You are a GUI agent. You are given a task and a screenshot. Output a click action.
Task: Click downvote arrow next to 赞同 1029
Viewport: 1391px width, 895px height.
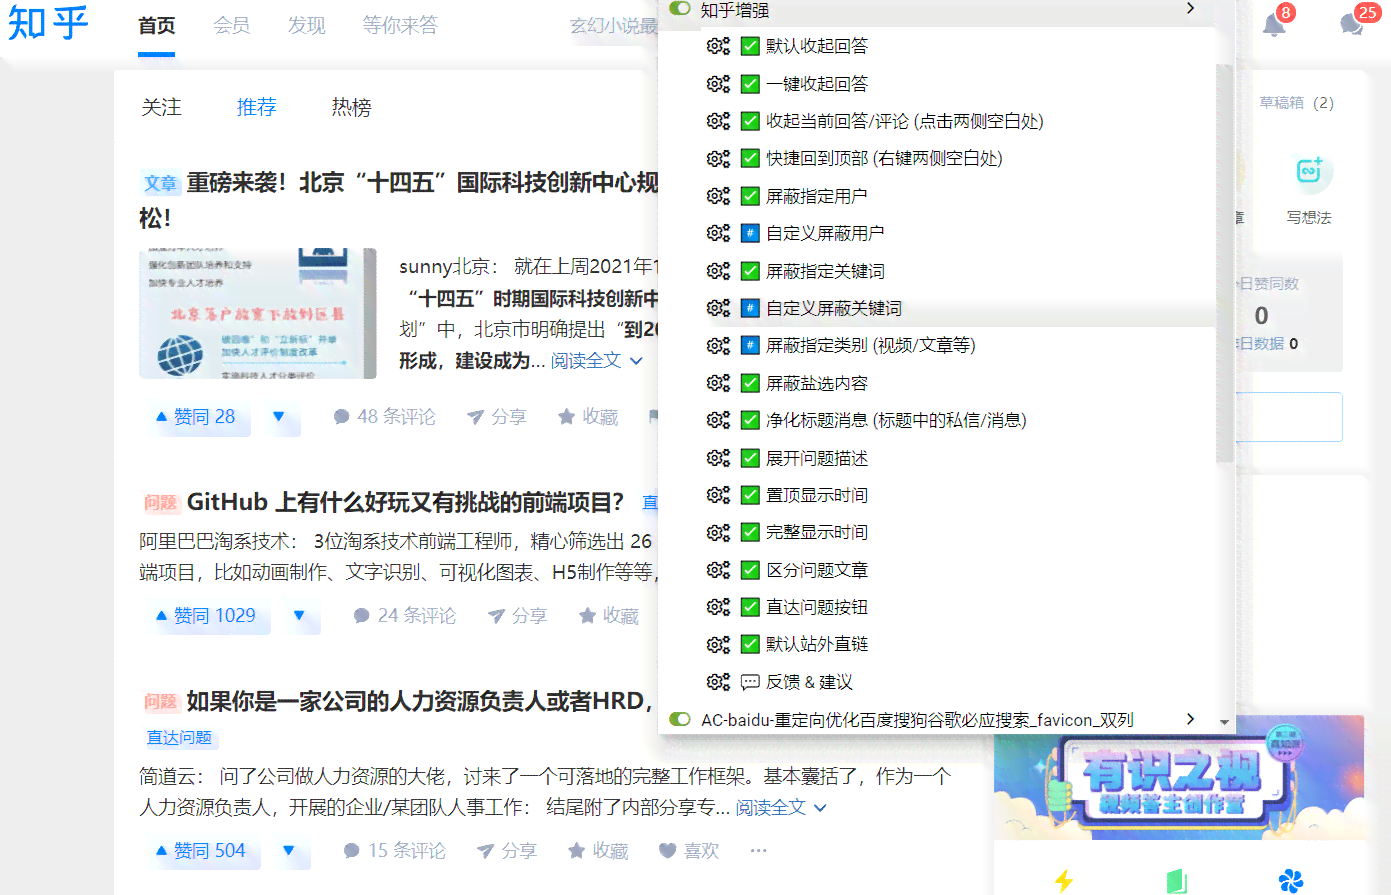coord(299,616)
